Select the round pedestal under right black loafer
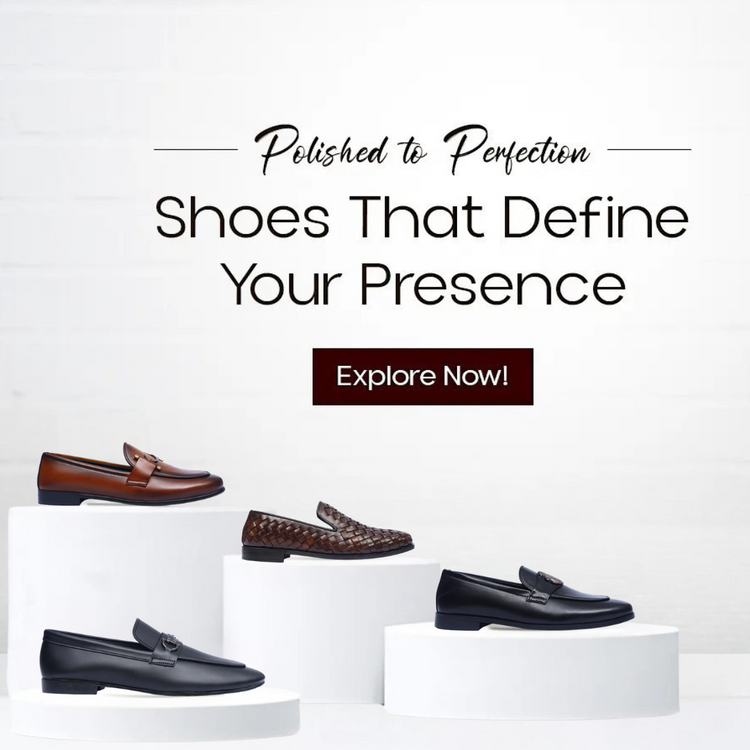 pos(531,671)
